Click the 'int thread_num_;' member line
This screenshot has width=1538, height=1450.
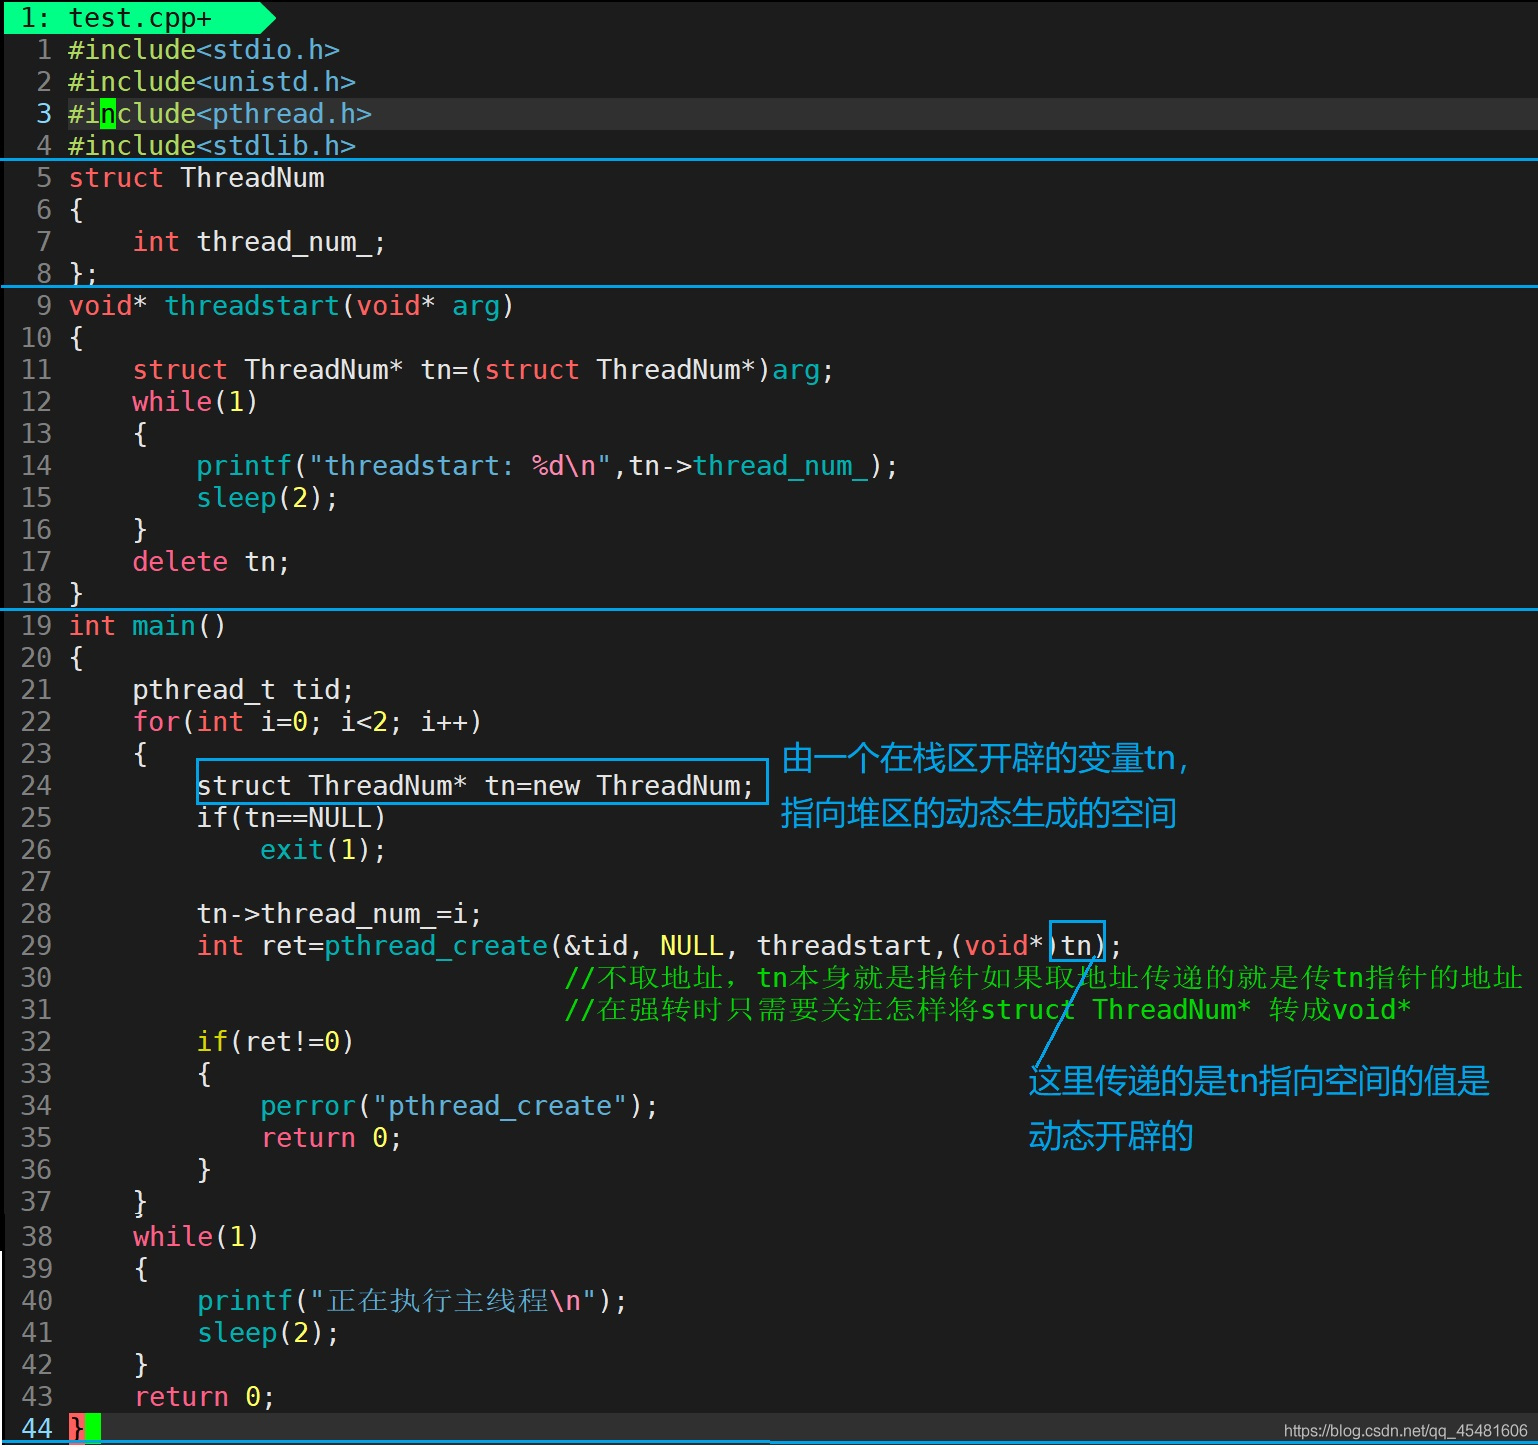click(259, 242)
